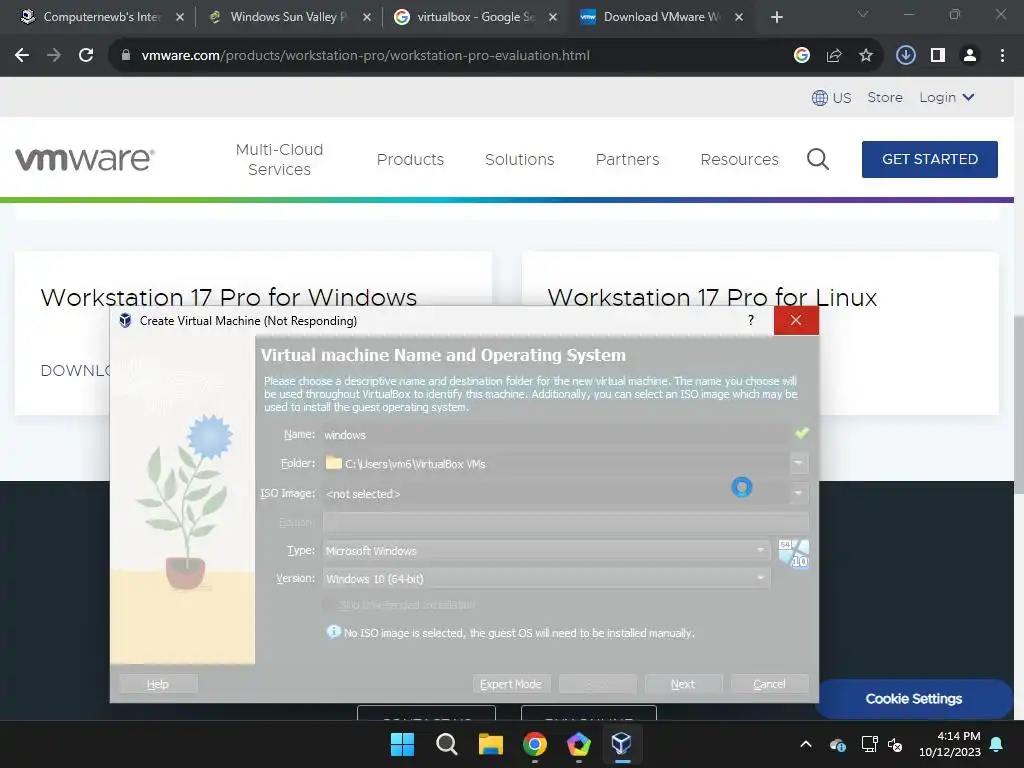
Task: Click the Chrome back arrow
Action: pos(22,56)
